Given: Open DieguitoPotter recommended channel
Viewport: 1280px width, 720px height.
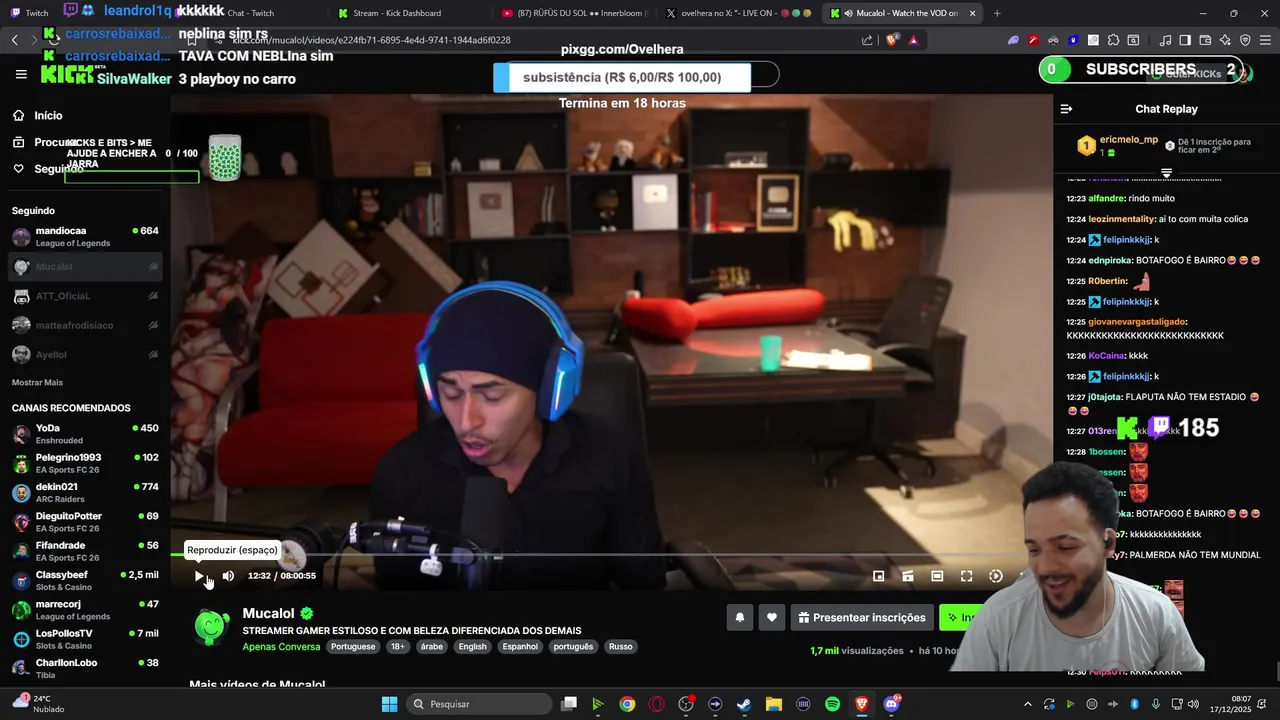Looking at the screenshot, I should coord(85,522).
